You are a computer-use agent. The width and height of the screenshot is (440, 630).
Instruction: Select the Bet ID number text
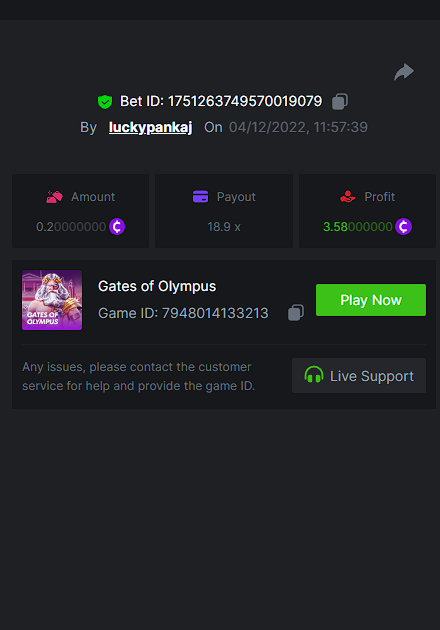coord(245,101)
